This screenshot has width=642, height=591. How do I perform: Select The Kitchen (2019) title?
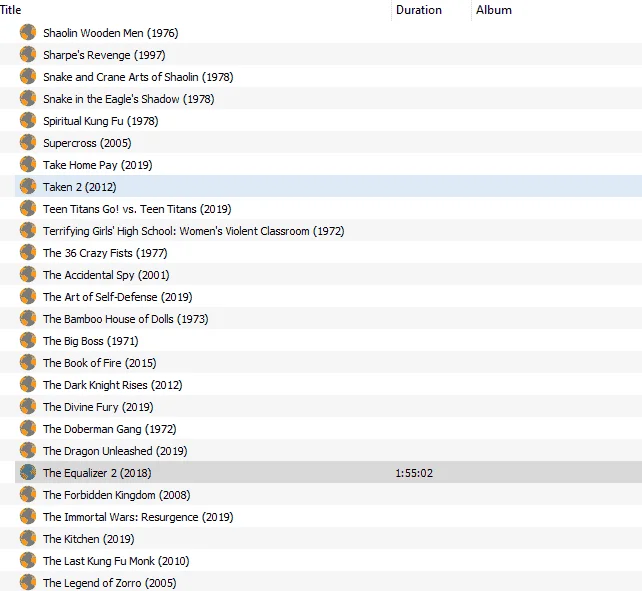click(x=88, y=539)
